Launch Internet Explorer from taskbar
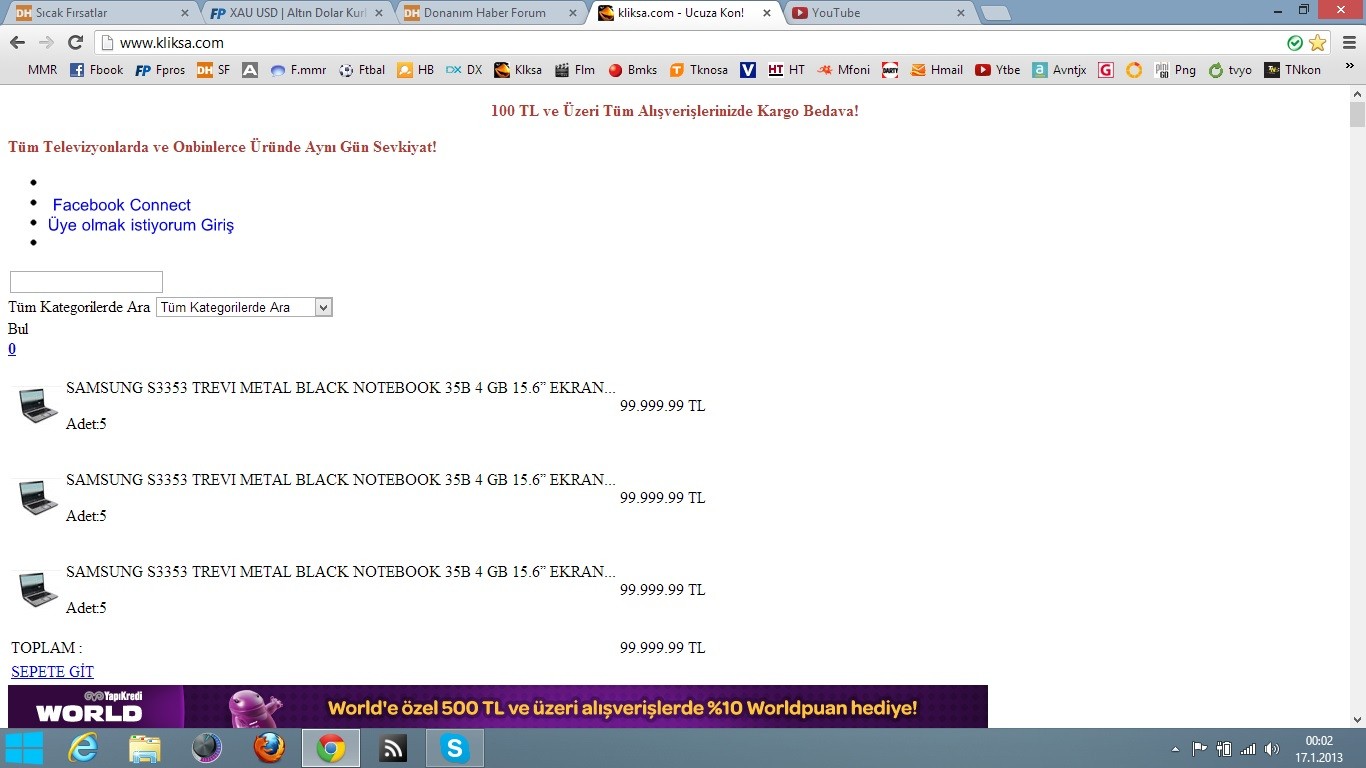The width and height of the screenshot is (1366, 768). click(x=82, y=748)
